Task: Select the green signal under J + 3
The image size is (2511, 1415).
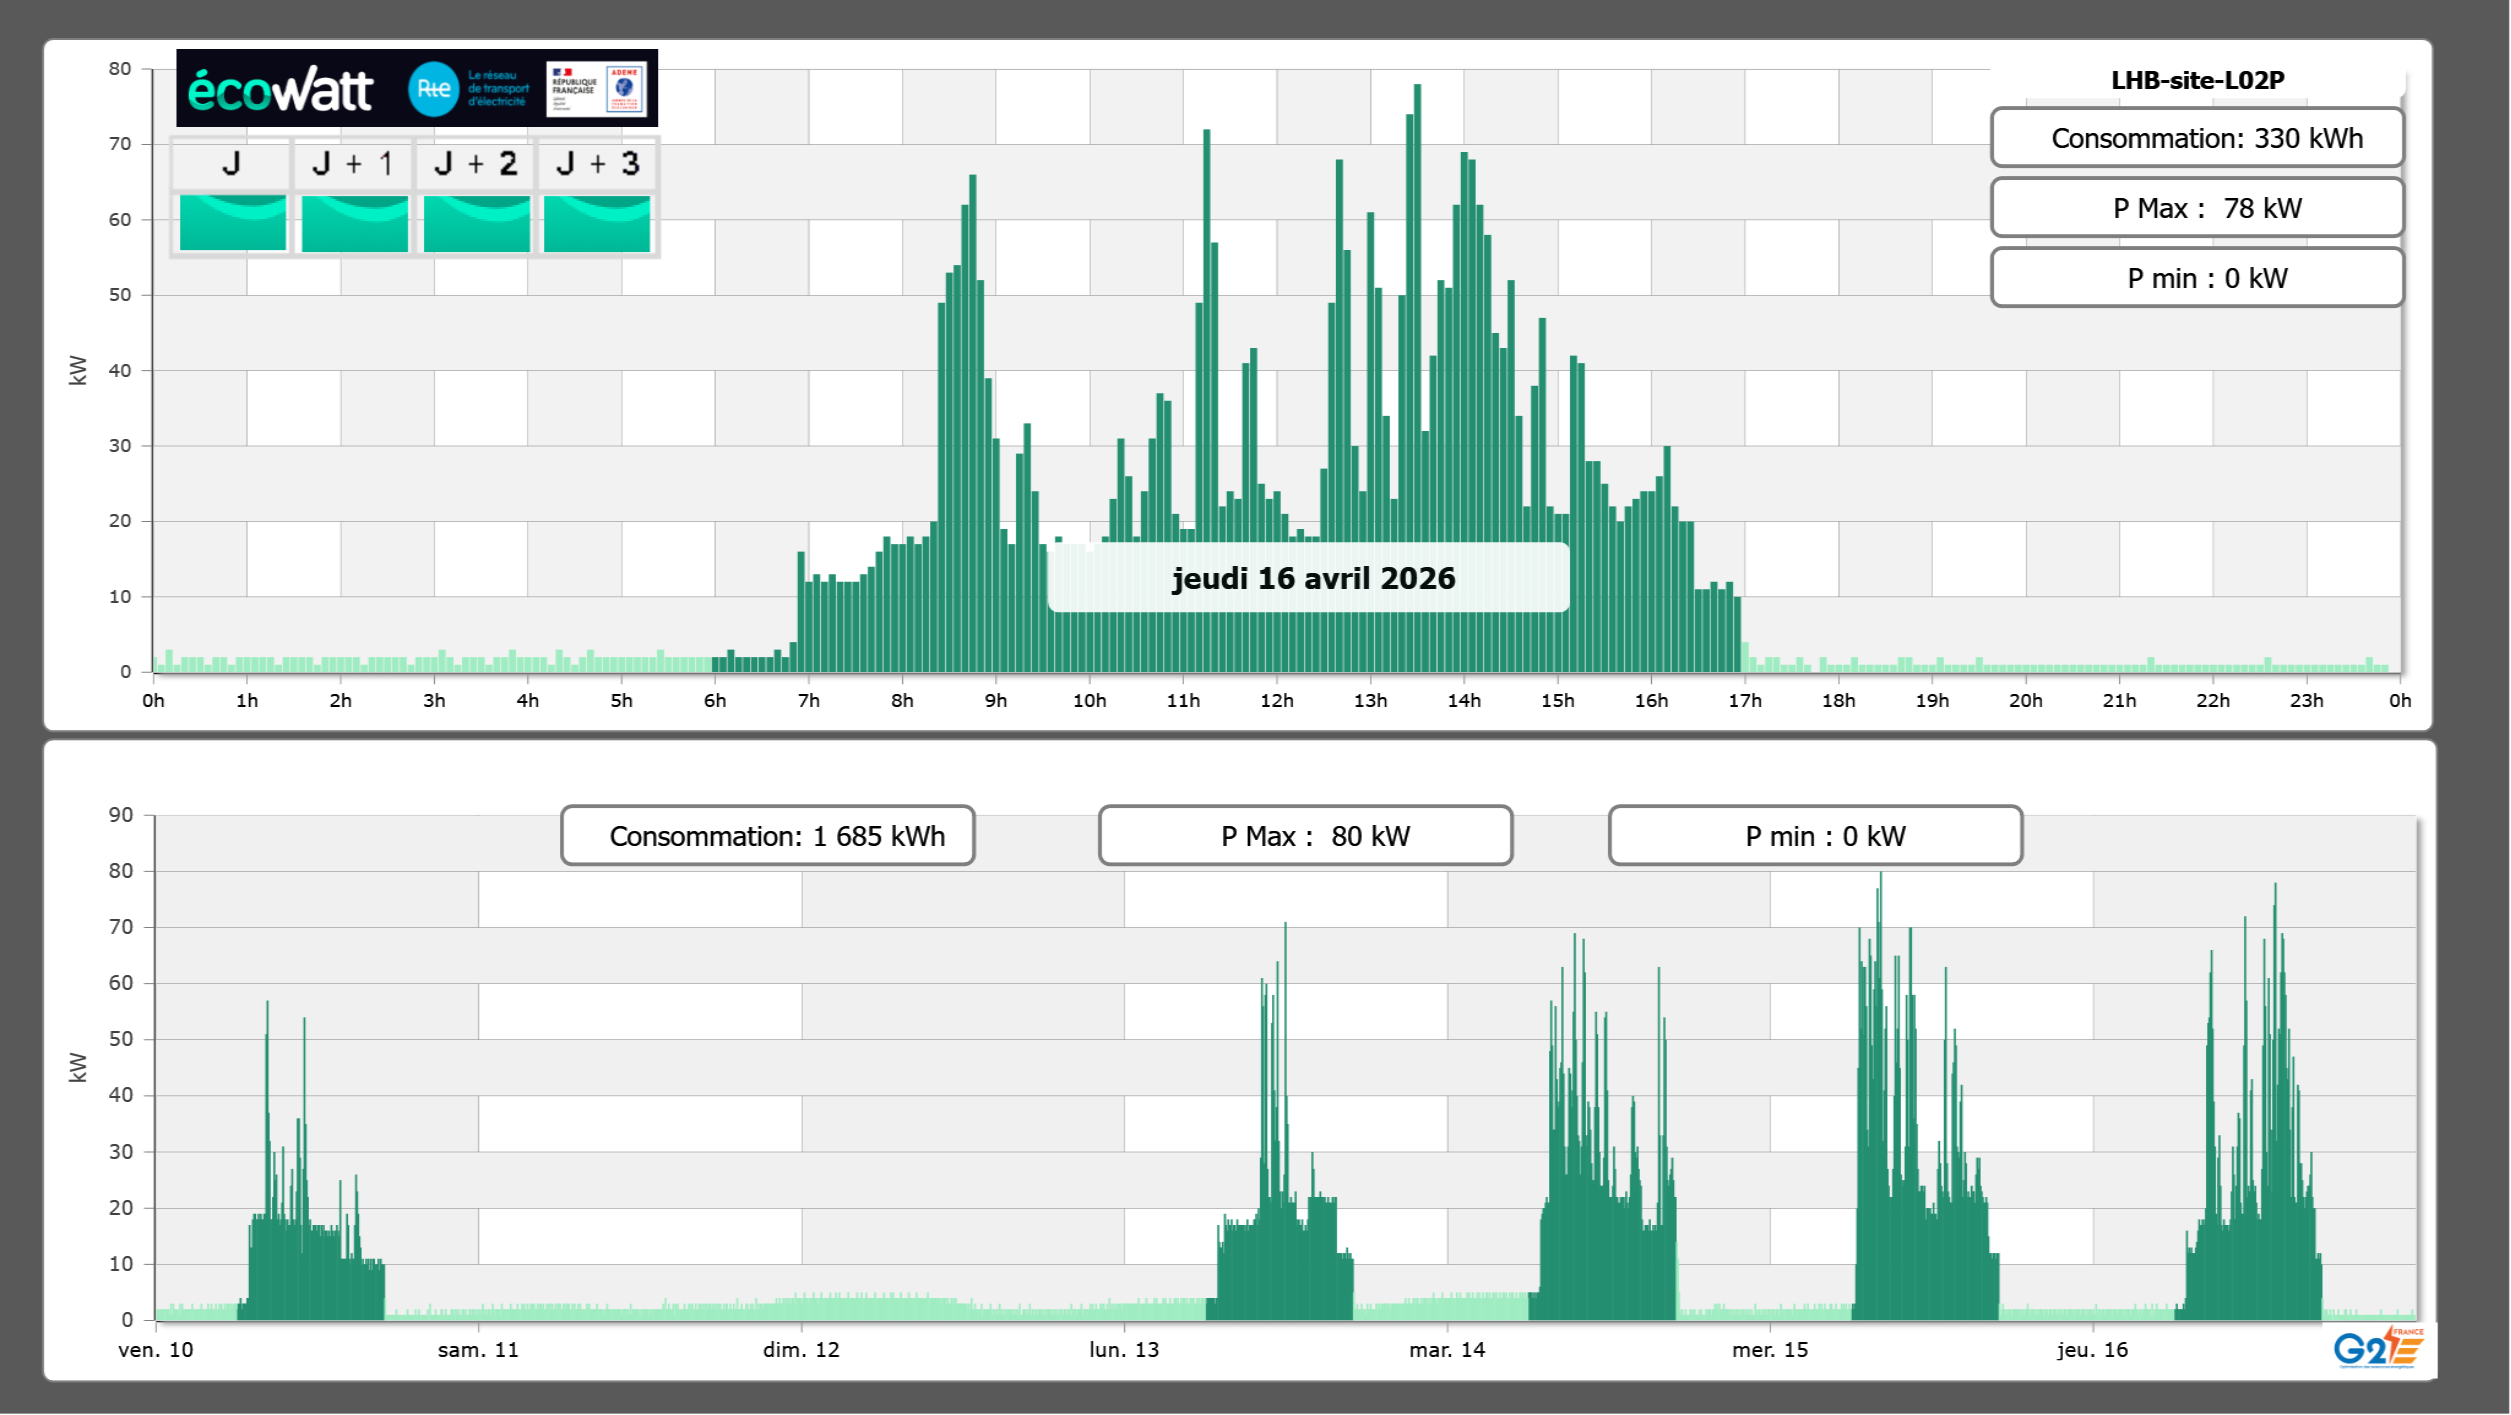Action: coord(597,223)
